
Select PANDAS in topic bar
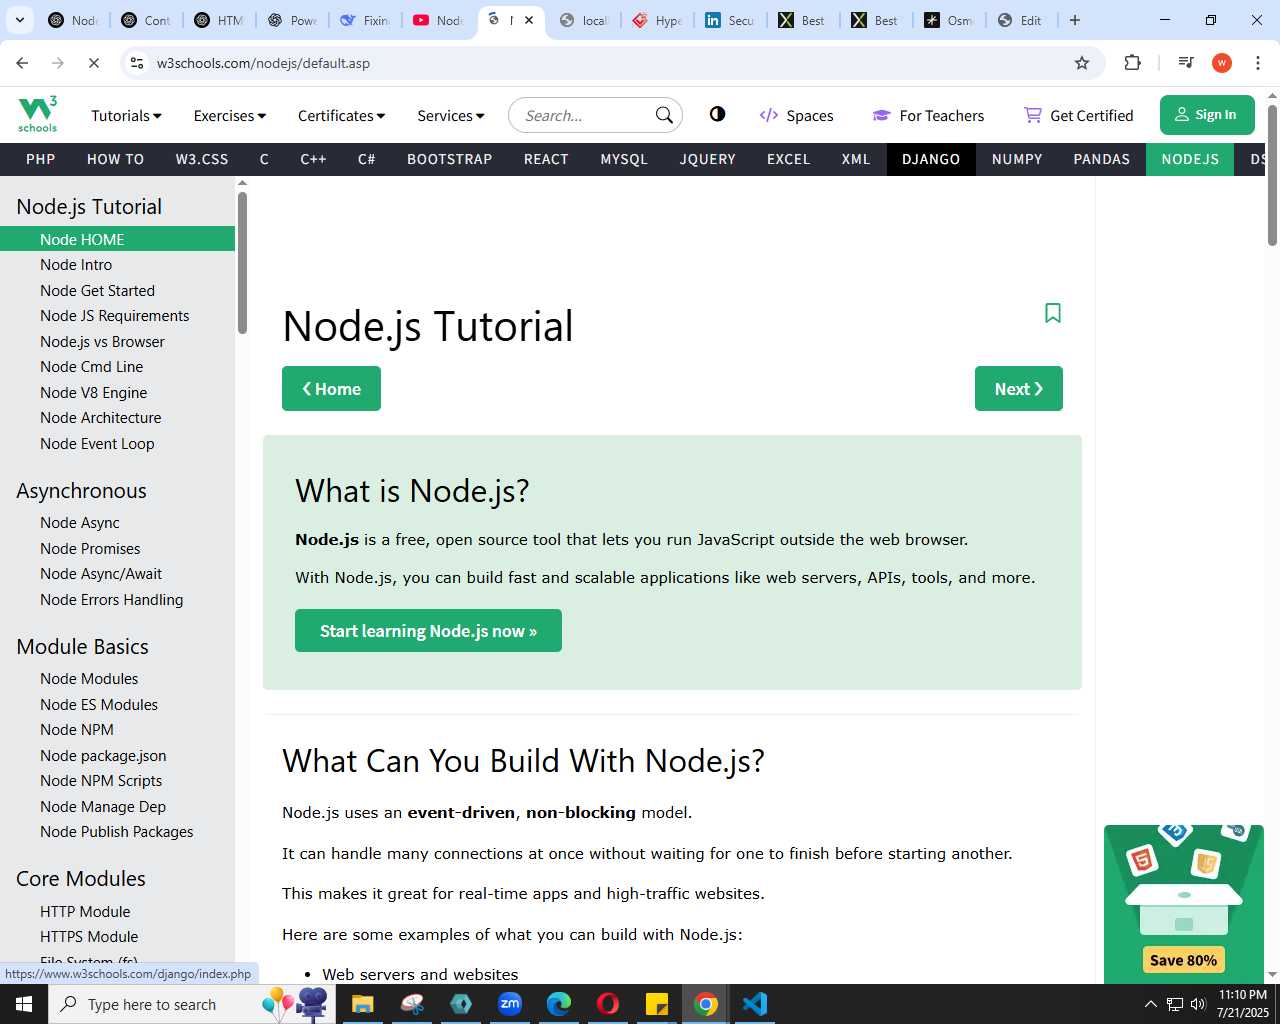[x=1102, y=159]
